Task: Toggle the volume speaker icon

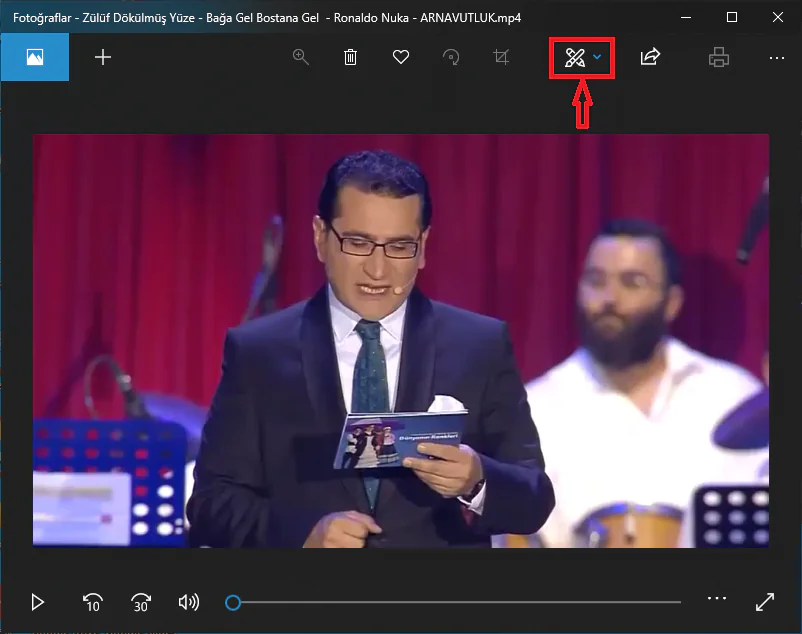Action: click(x=189, y=602)
